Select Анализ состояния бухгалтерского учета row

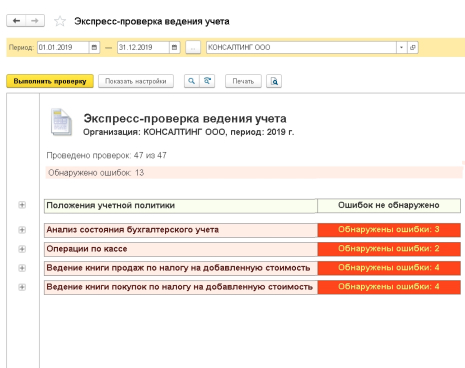(181, 230)
